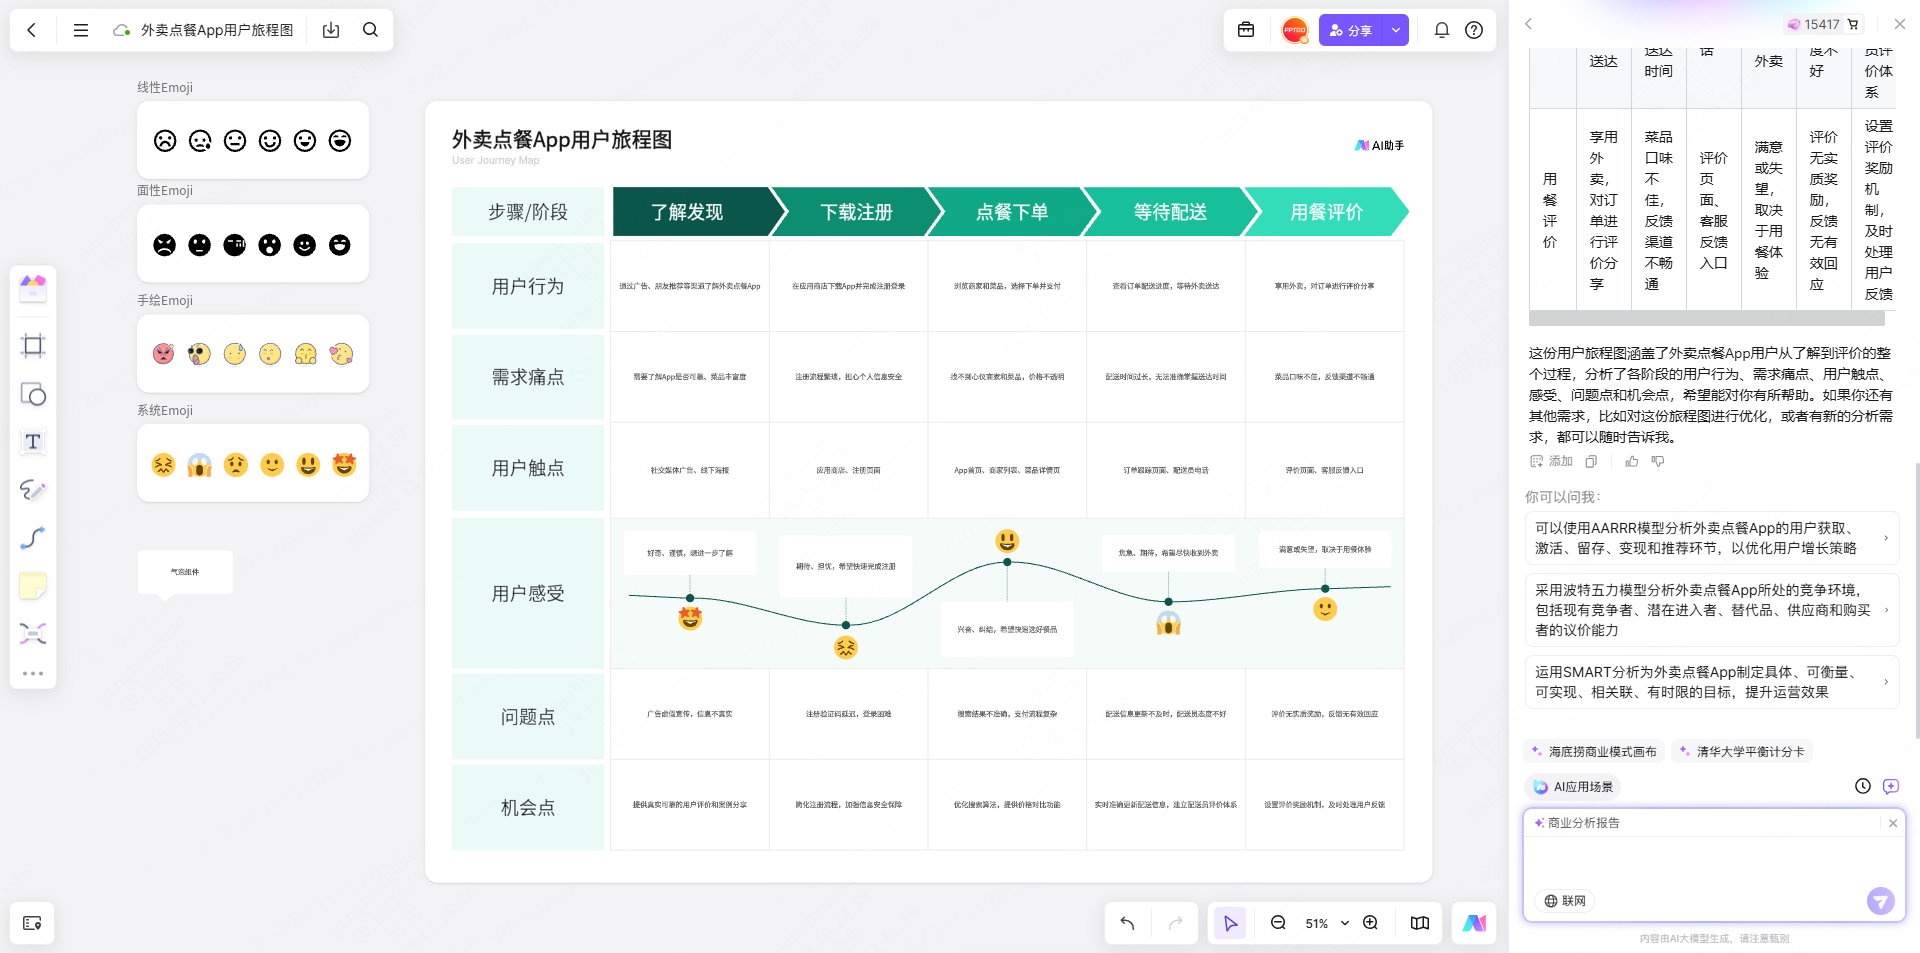The width and height of the screenshot is (1920, 953).
Task: Remove the 商业分析报告 tag
Action: click(1893, 823)
